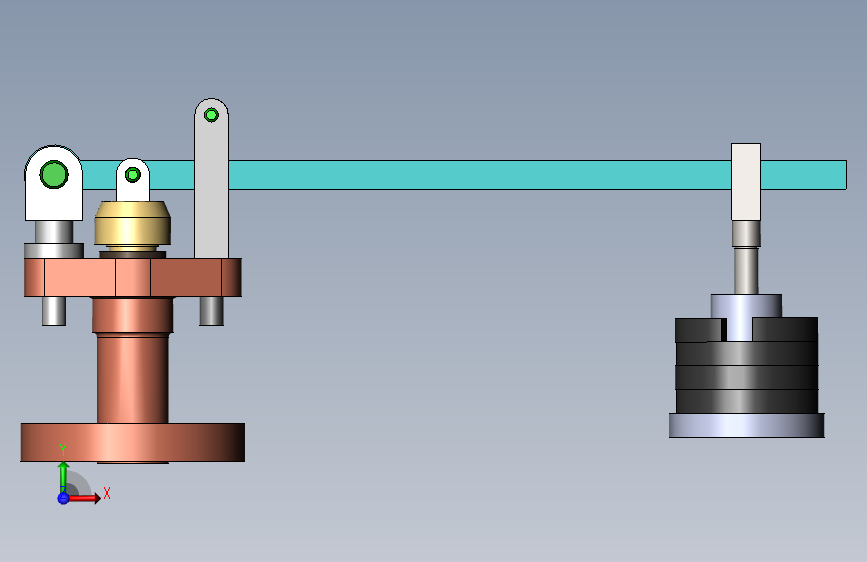The width and height of the screenshot is (867, 562).
Task: Select the gray stud under plate's left side
Action: tap(54, 311)
